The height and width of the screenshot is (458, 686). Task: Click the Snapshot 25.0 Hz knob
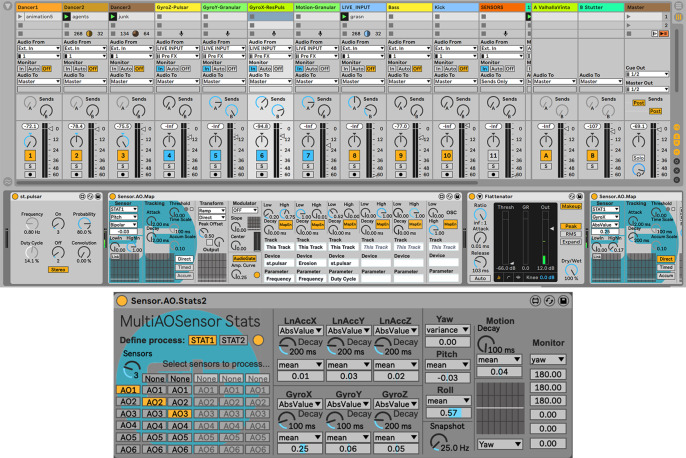pos(436,442)
